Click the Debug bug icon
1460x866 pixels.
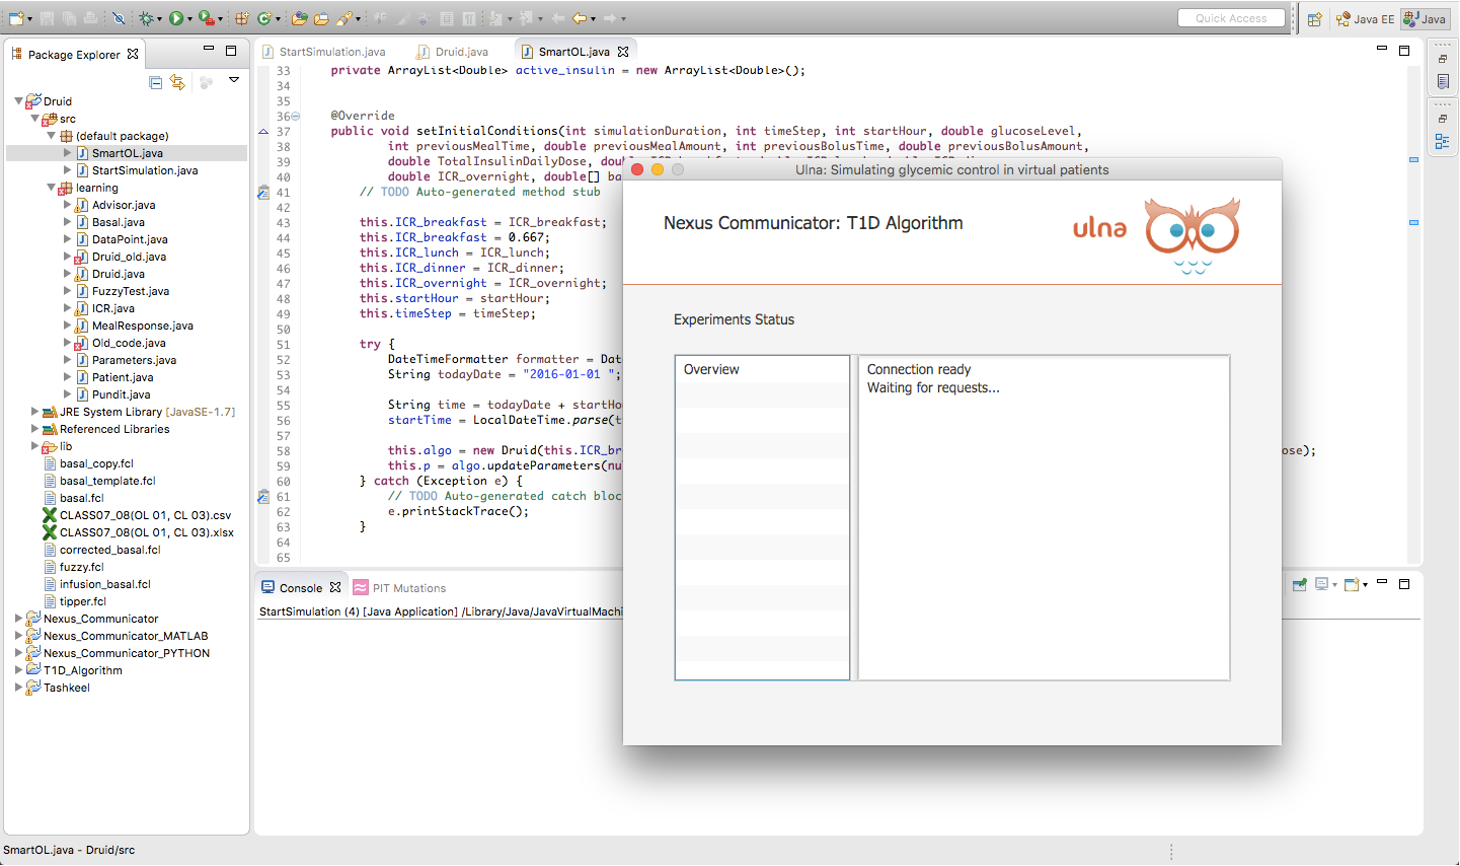(x=147, y=18)
